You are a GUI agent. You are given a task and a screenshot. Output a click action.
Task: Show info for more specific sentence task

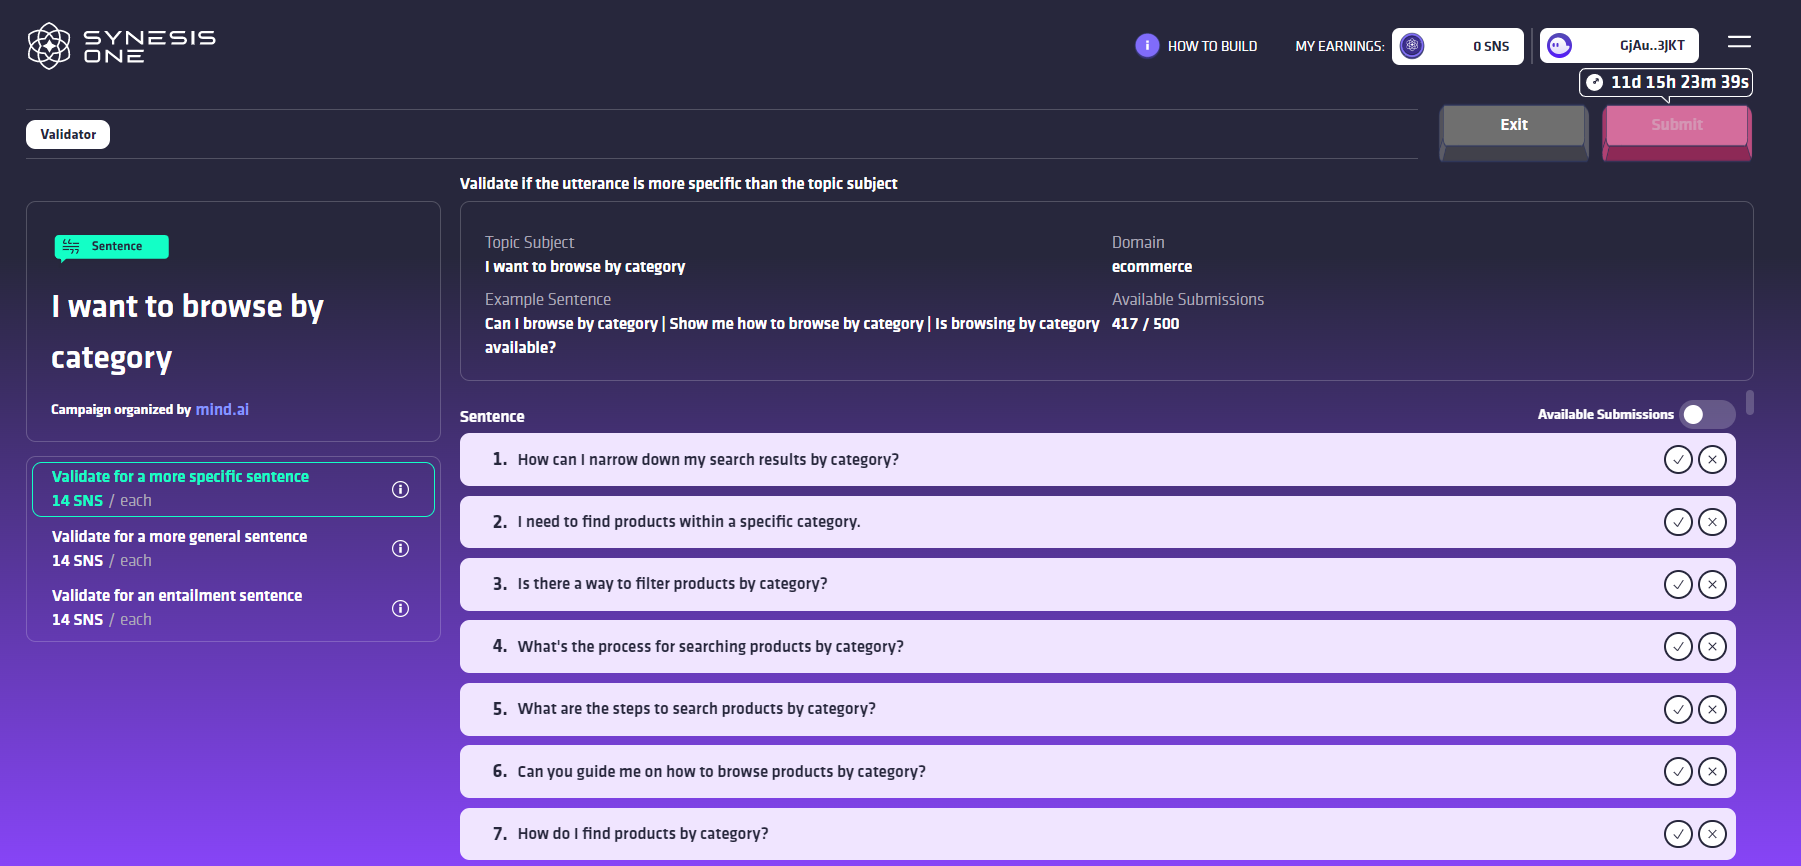(x=400, y=489)
